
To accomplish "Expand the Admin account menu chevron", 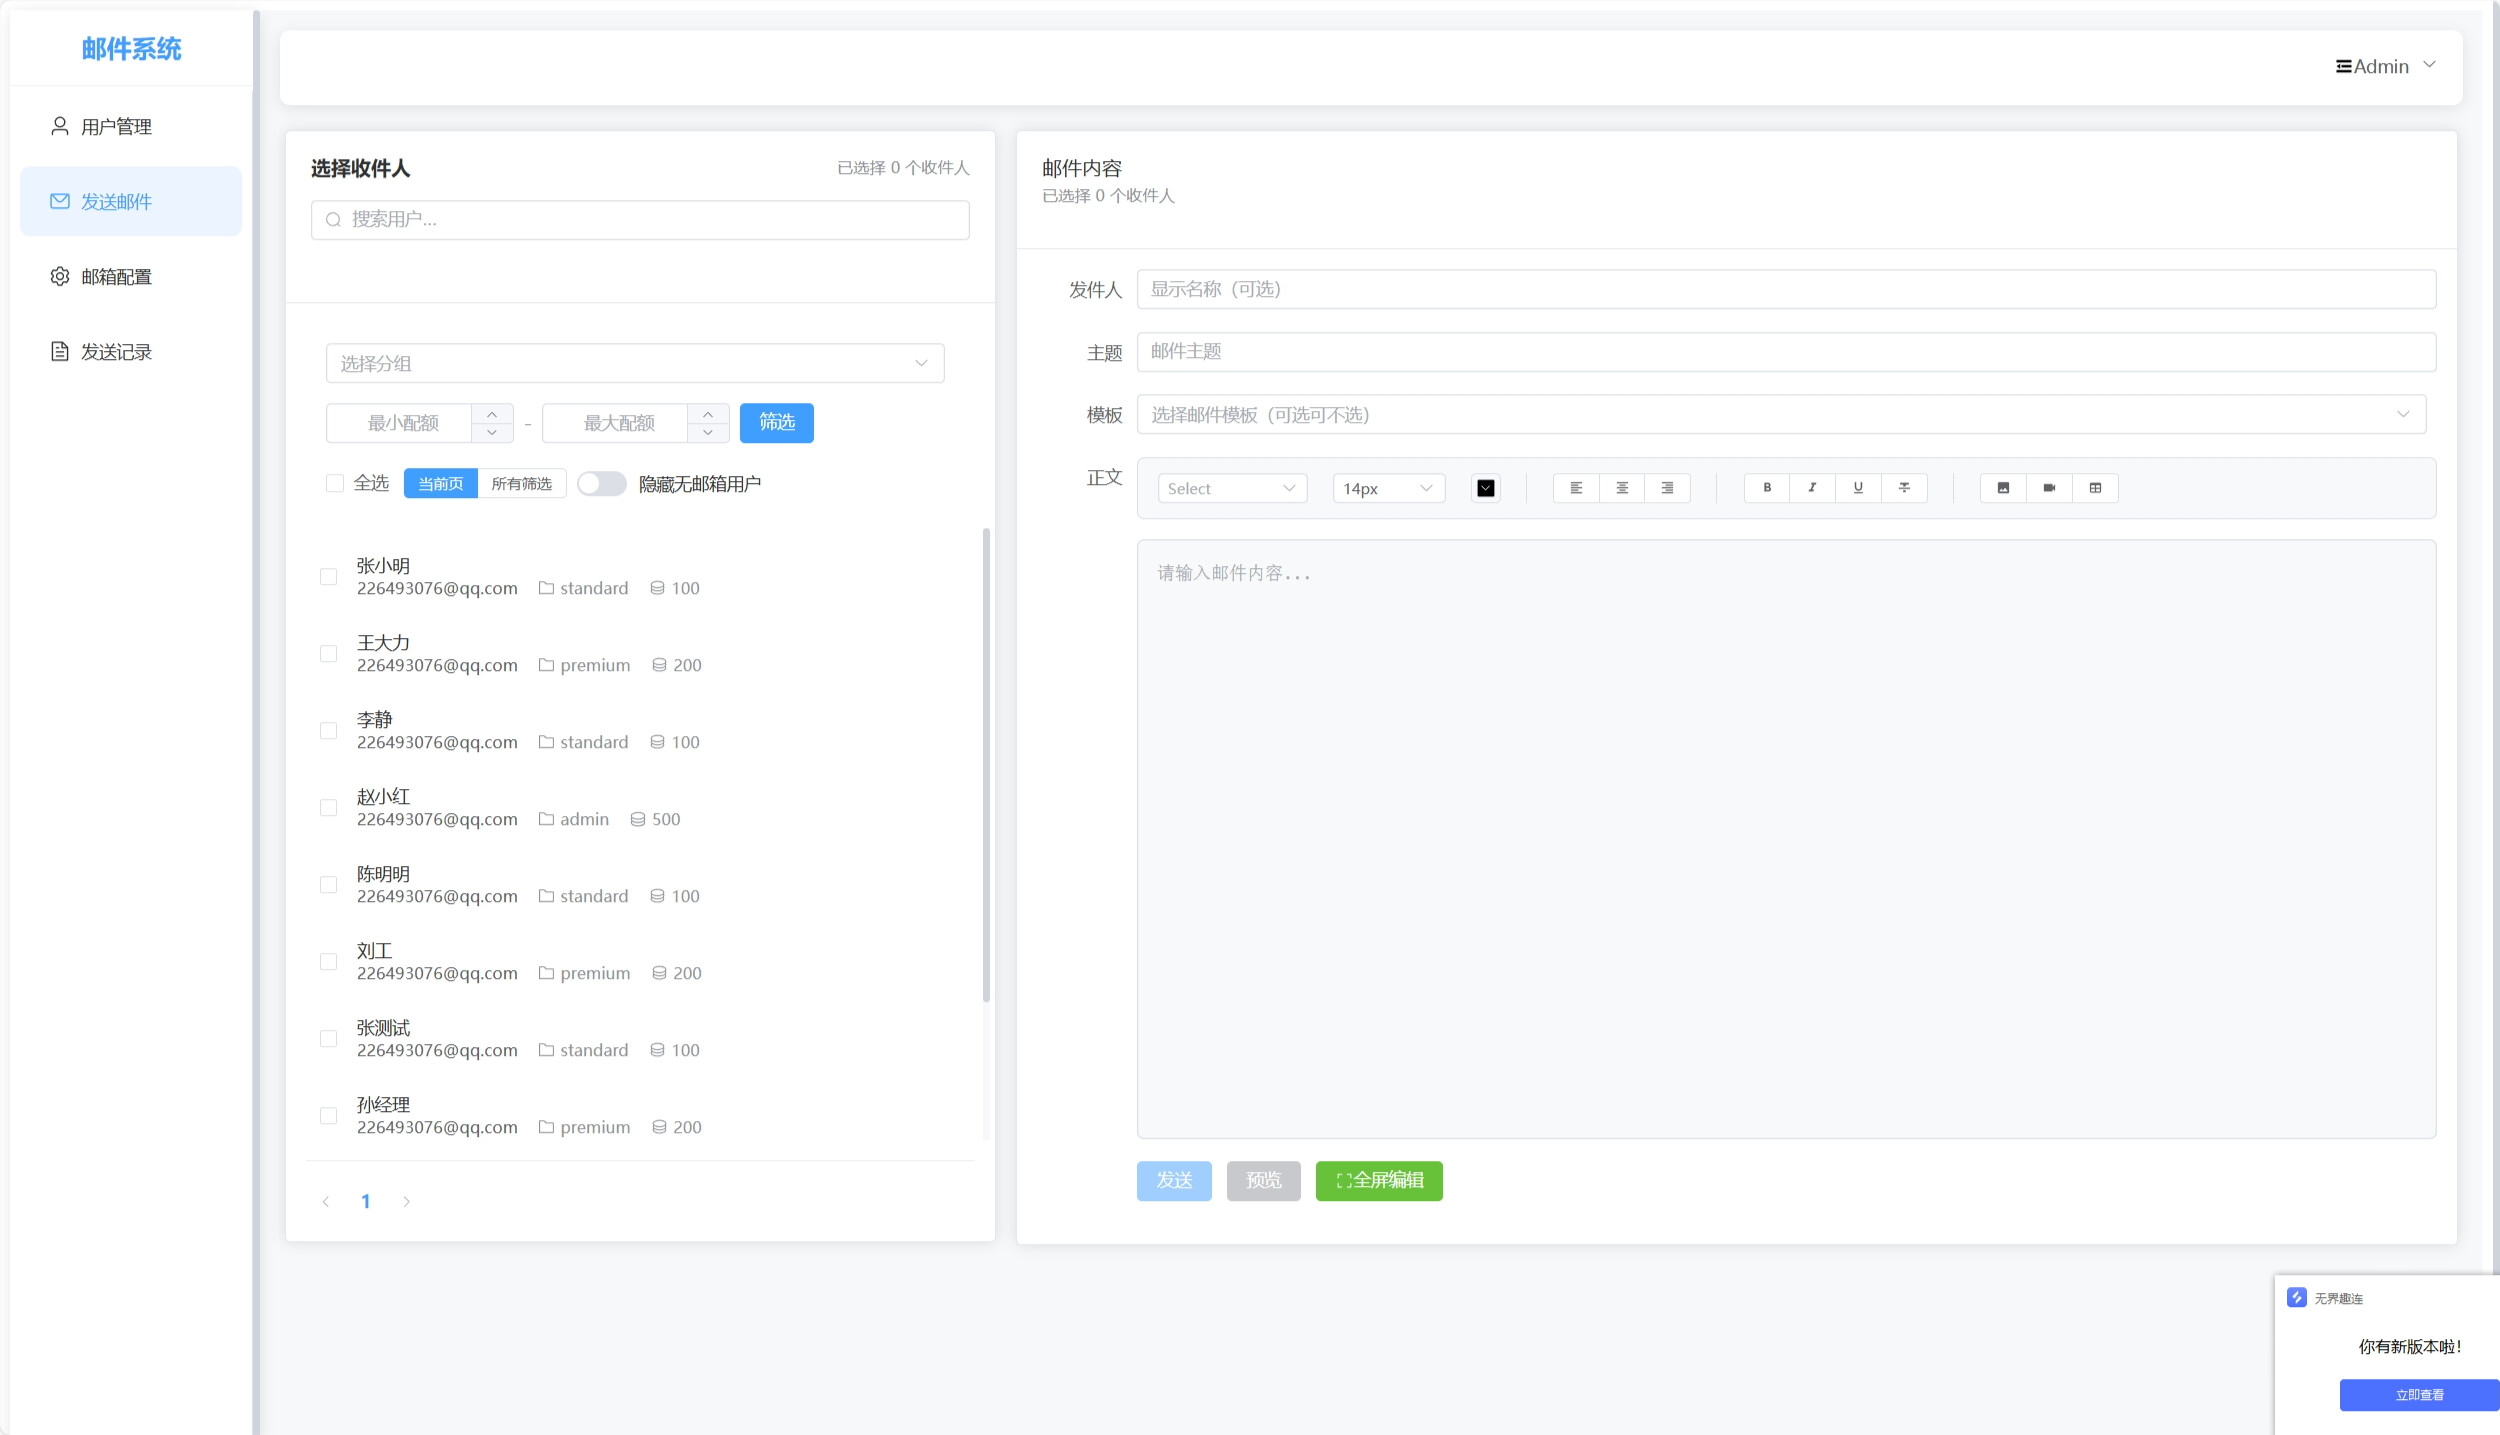I will coord(2429,65).
